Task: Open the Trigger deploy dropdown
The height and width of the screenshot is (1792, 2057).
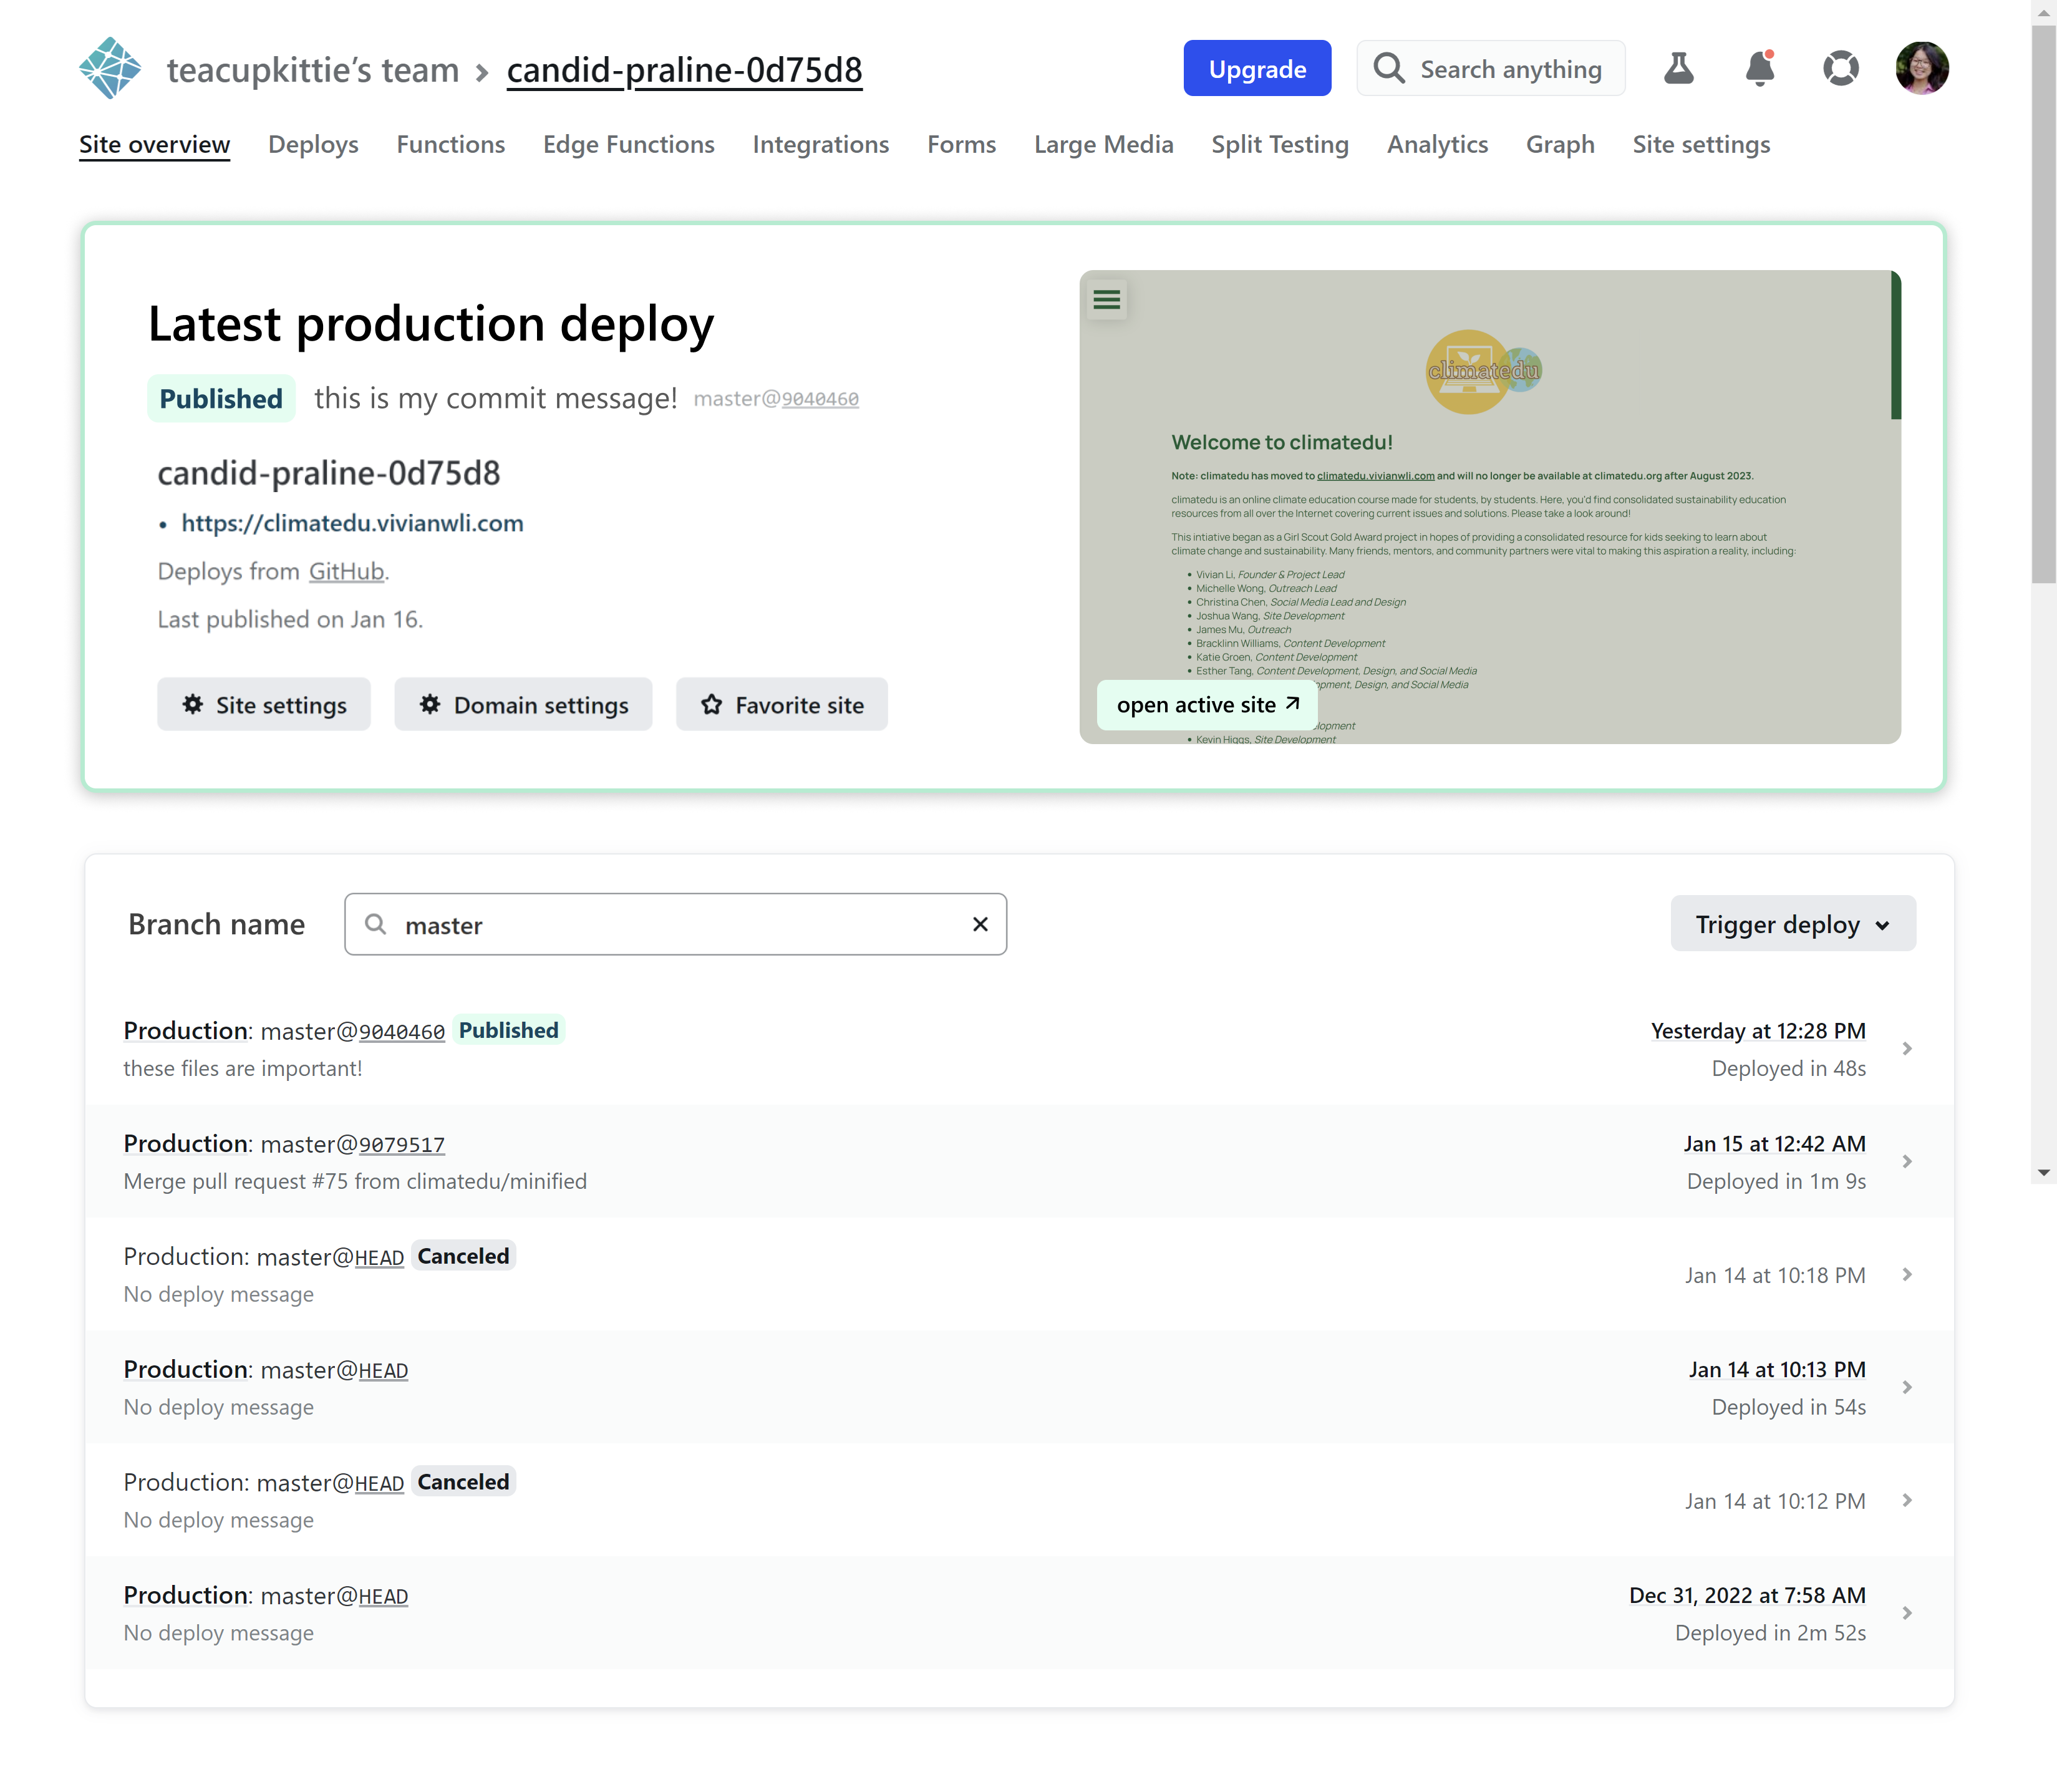Action: point(1792,923)
